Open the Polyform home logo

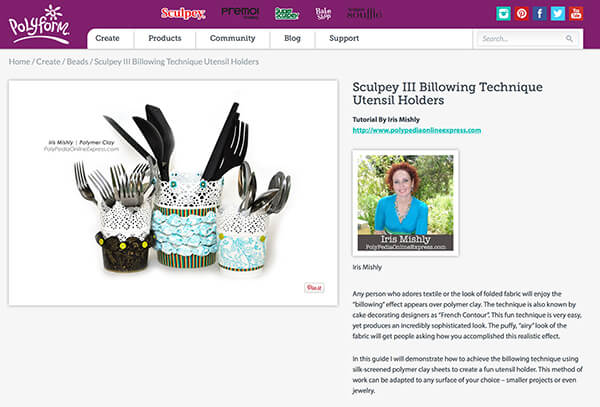click(x=39, y=24)
